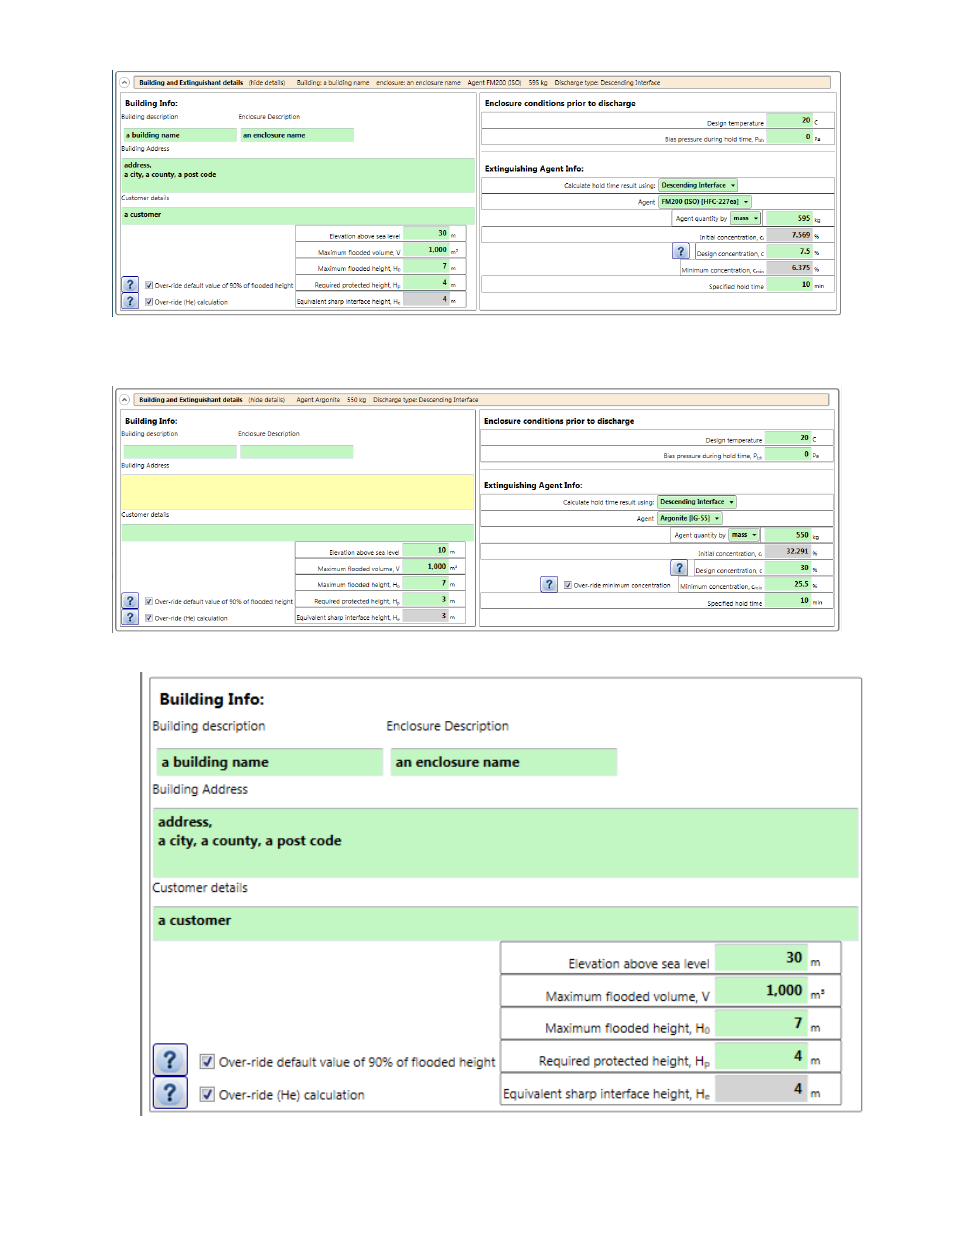Toggle Over-ride (He) calculation checkbox in enlarged panel
This screenshot has height=1235, width=954.
(207, 1094)
